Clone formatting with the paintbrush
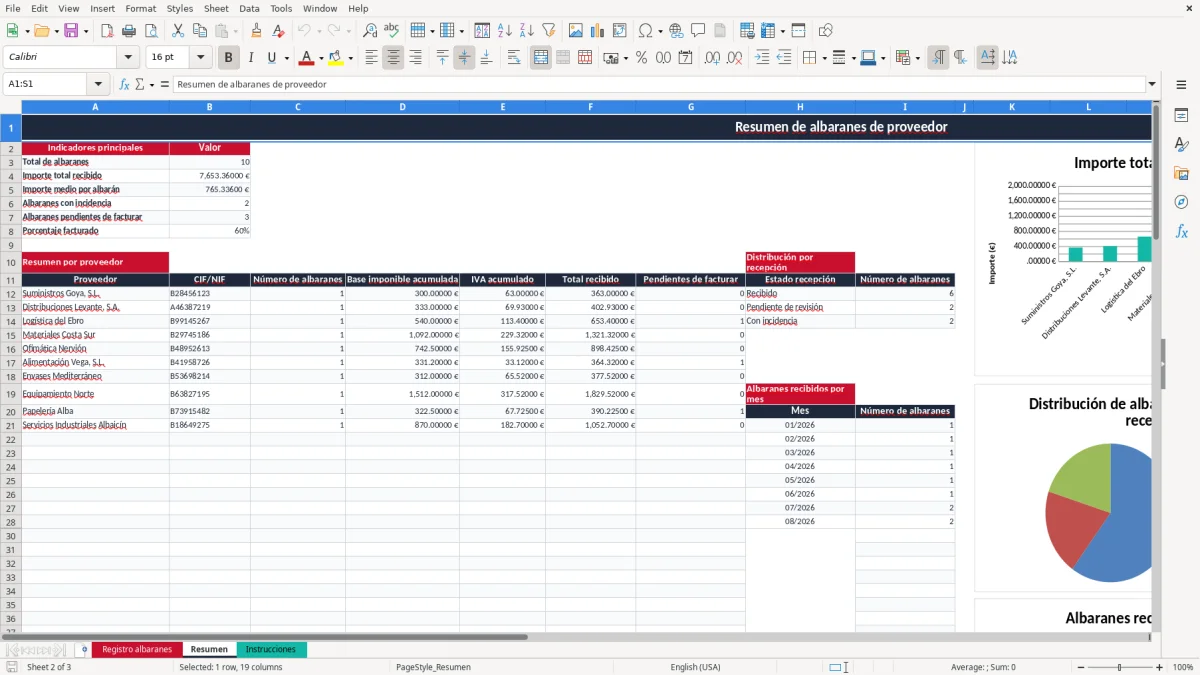 pyautogui.click(x=256, y=31)
